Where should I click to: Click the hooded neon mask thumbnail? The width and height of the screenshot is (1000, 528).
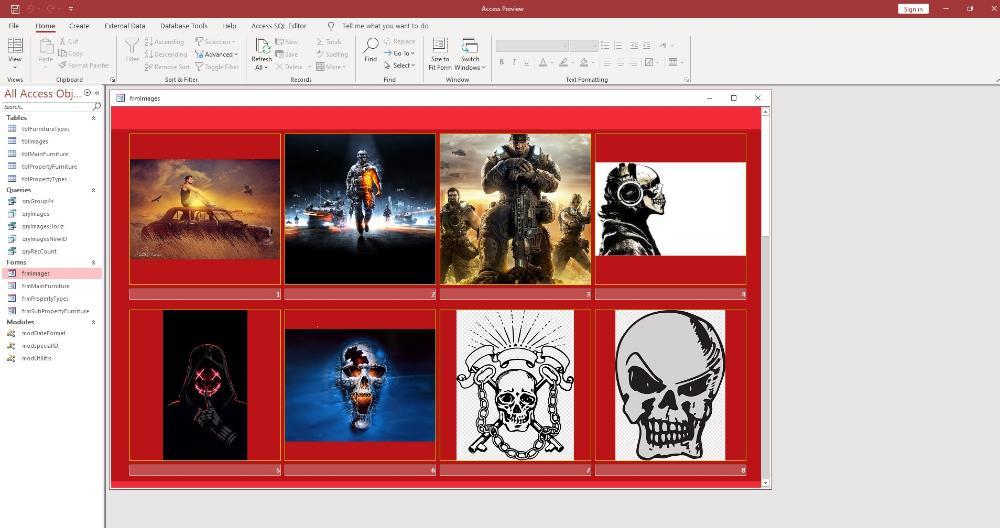tap(205, 385)
